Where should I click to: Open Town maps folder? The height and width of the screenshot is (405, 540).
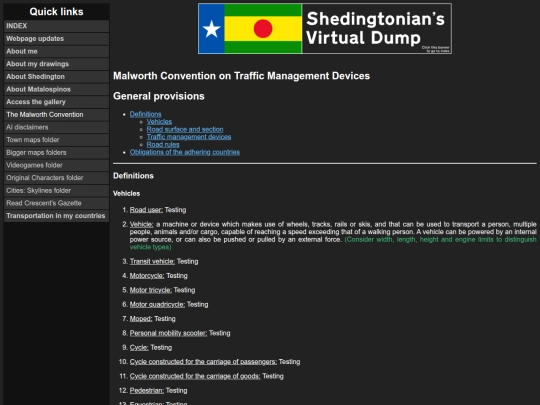pyautogui.click(x=56, y=140)
